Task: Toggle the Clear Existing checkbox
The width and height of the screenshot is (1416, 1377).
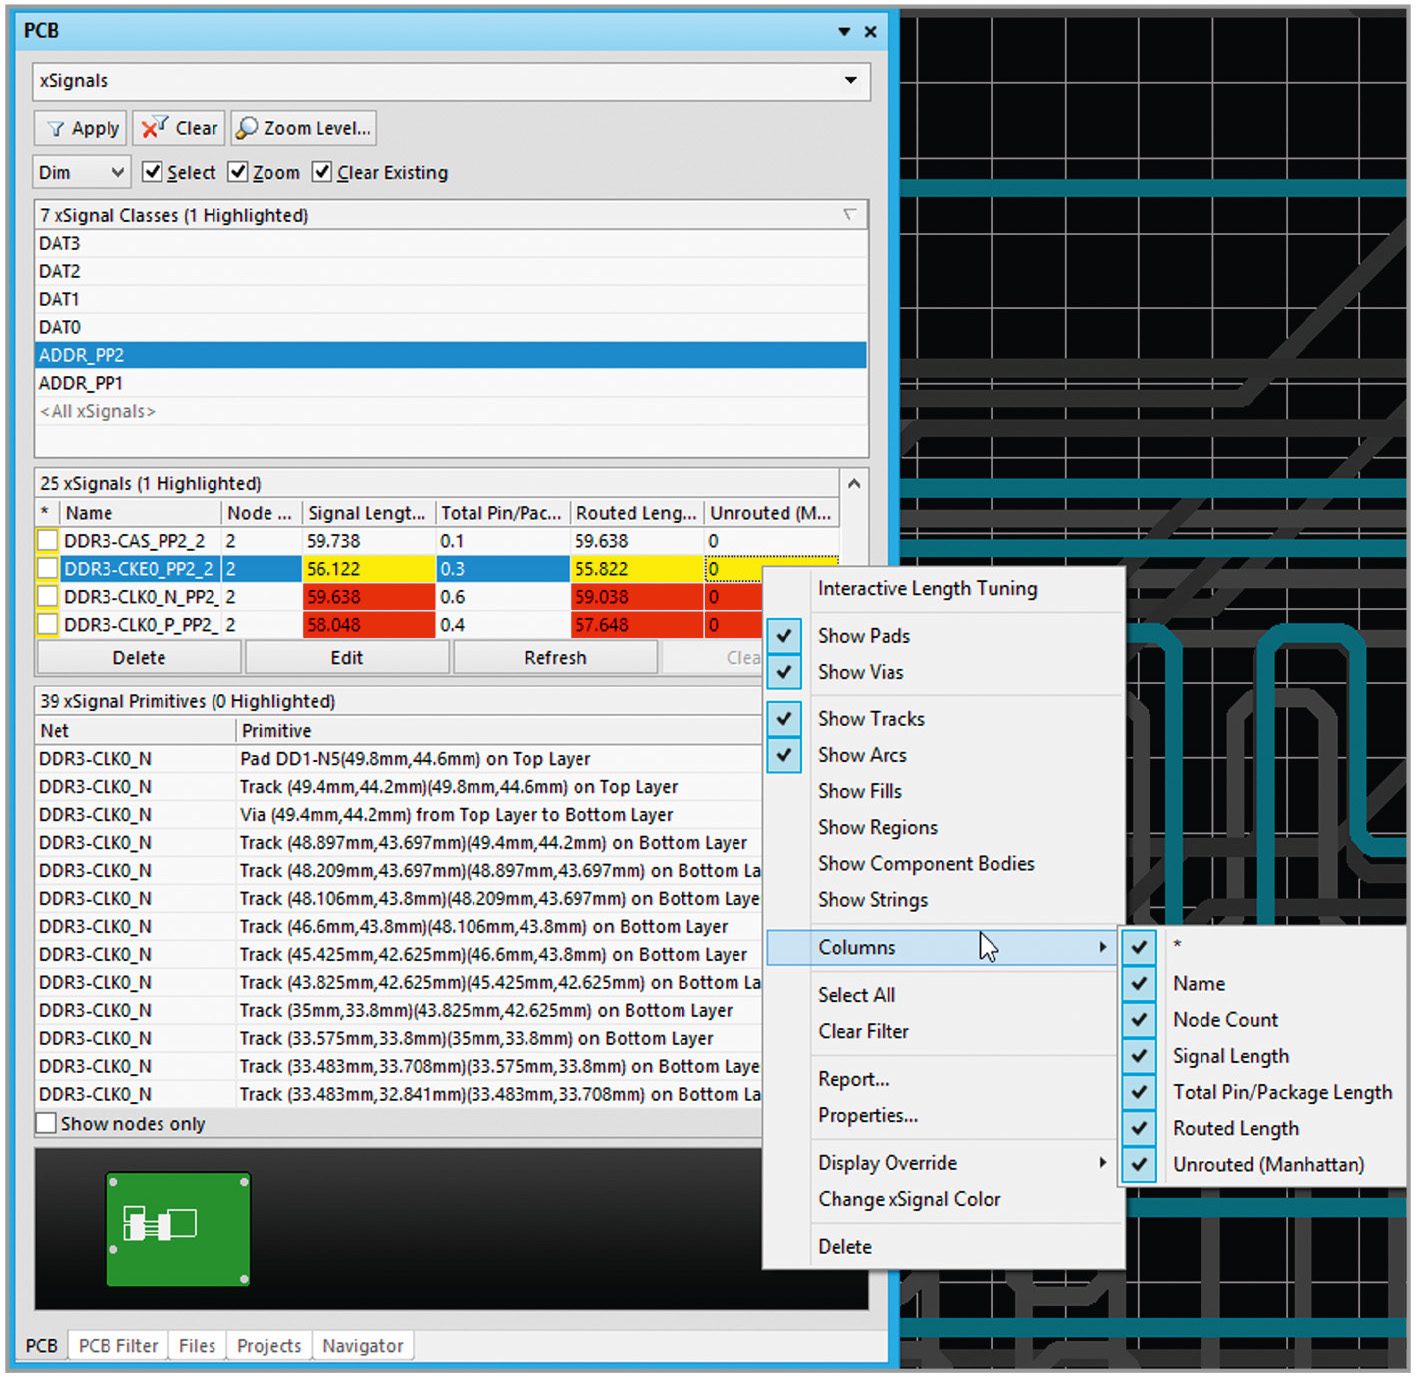Action: point(322,172)
